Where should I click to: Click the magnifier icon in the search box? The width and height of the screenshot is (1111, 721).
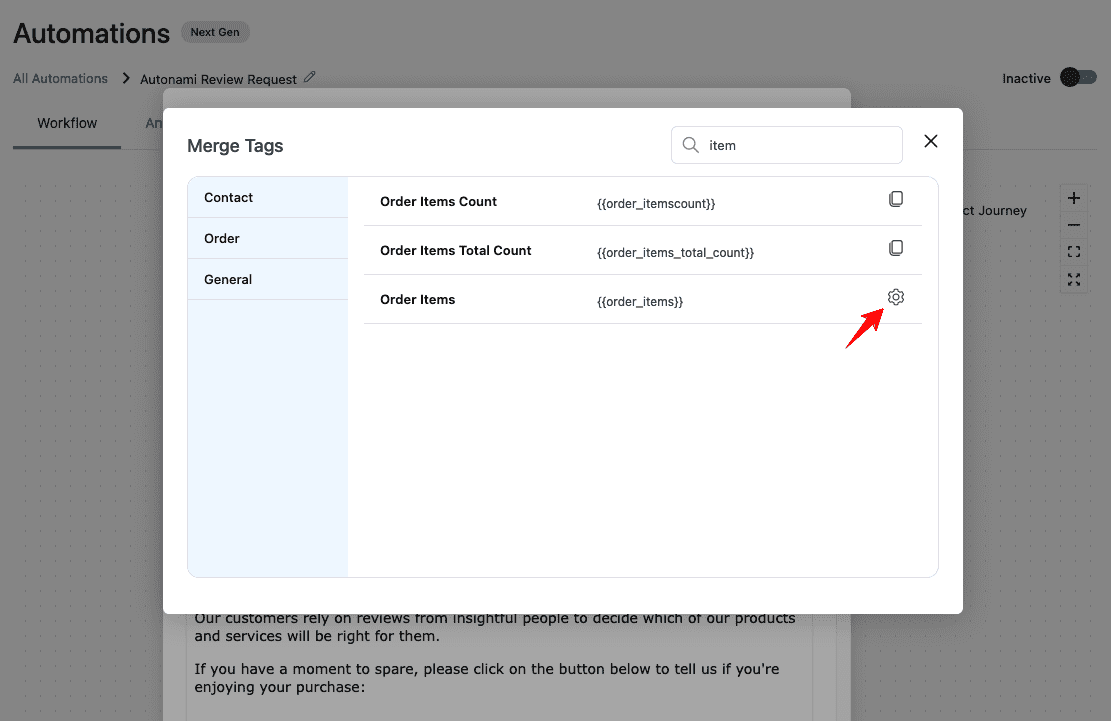point(690,145)
